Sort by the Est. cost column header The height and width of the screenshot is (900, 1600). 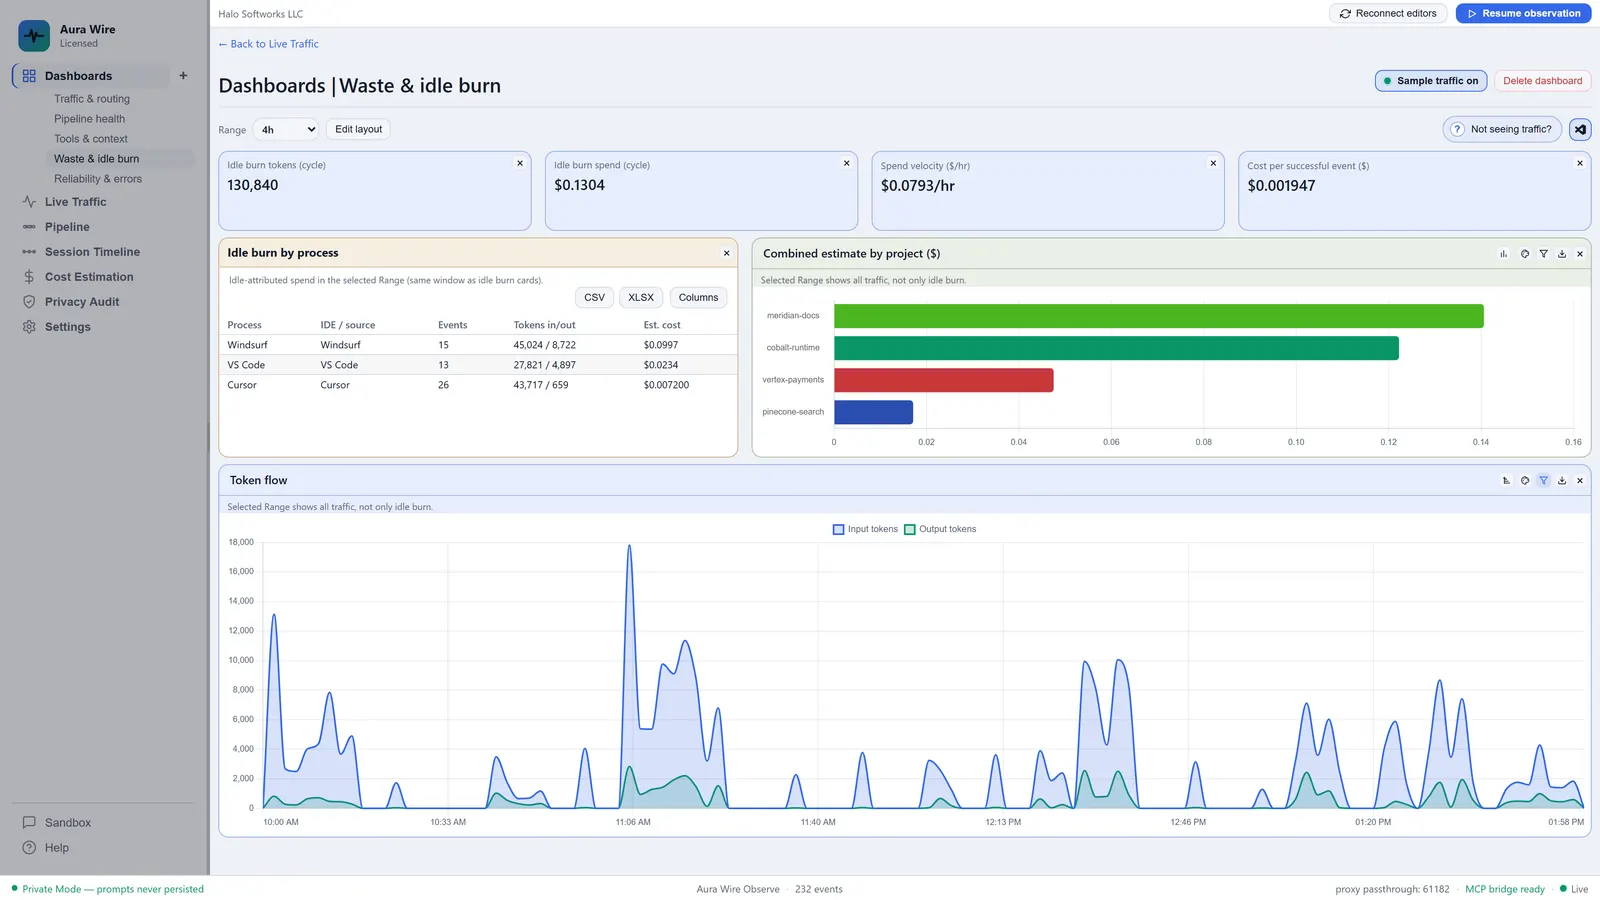662,325
